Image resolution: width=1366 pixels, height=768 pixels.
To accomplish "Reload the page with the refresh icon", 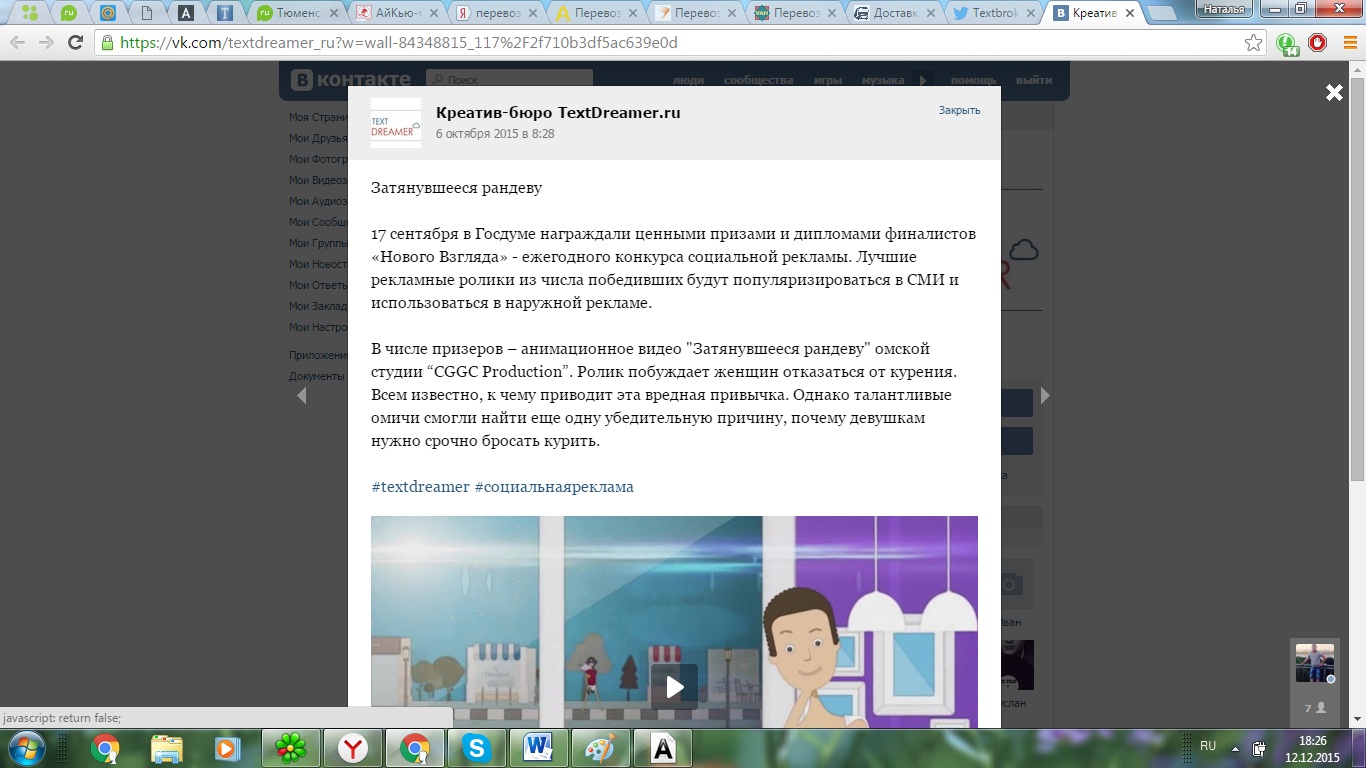I will click(75, 43).
